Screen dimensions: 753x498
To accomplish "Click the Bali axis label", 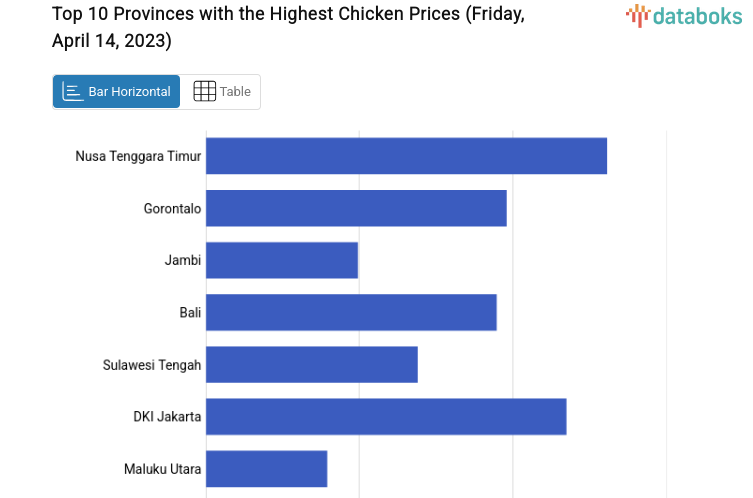I will coord(190,312).
